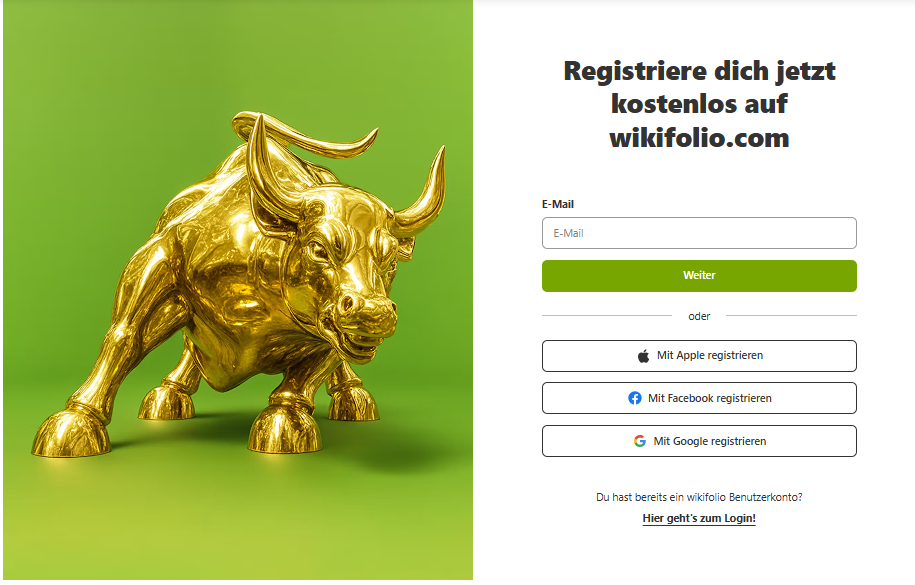Click the Google 'G' logo icon

(x=640, y=441)
